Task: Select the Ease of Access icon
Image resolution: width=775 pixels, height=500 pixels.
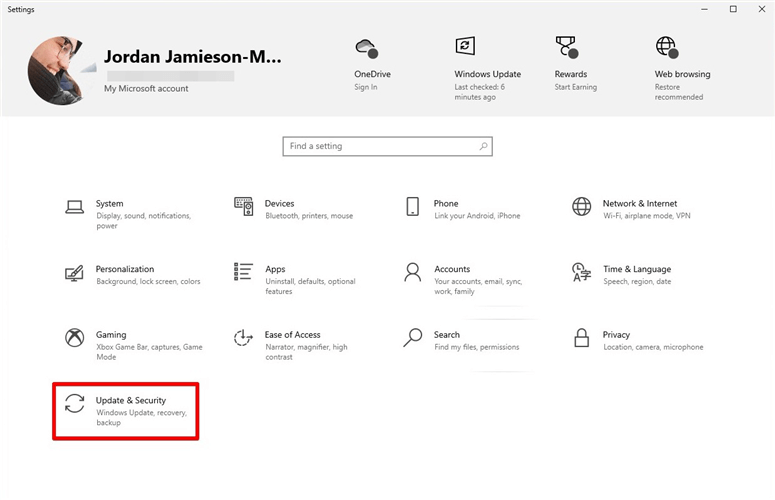Action: (243, 338)
